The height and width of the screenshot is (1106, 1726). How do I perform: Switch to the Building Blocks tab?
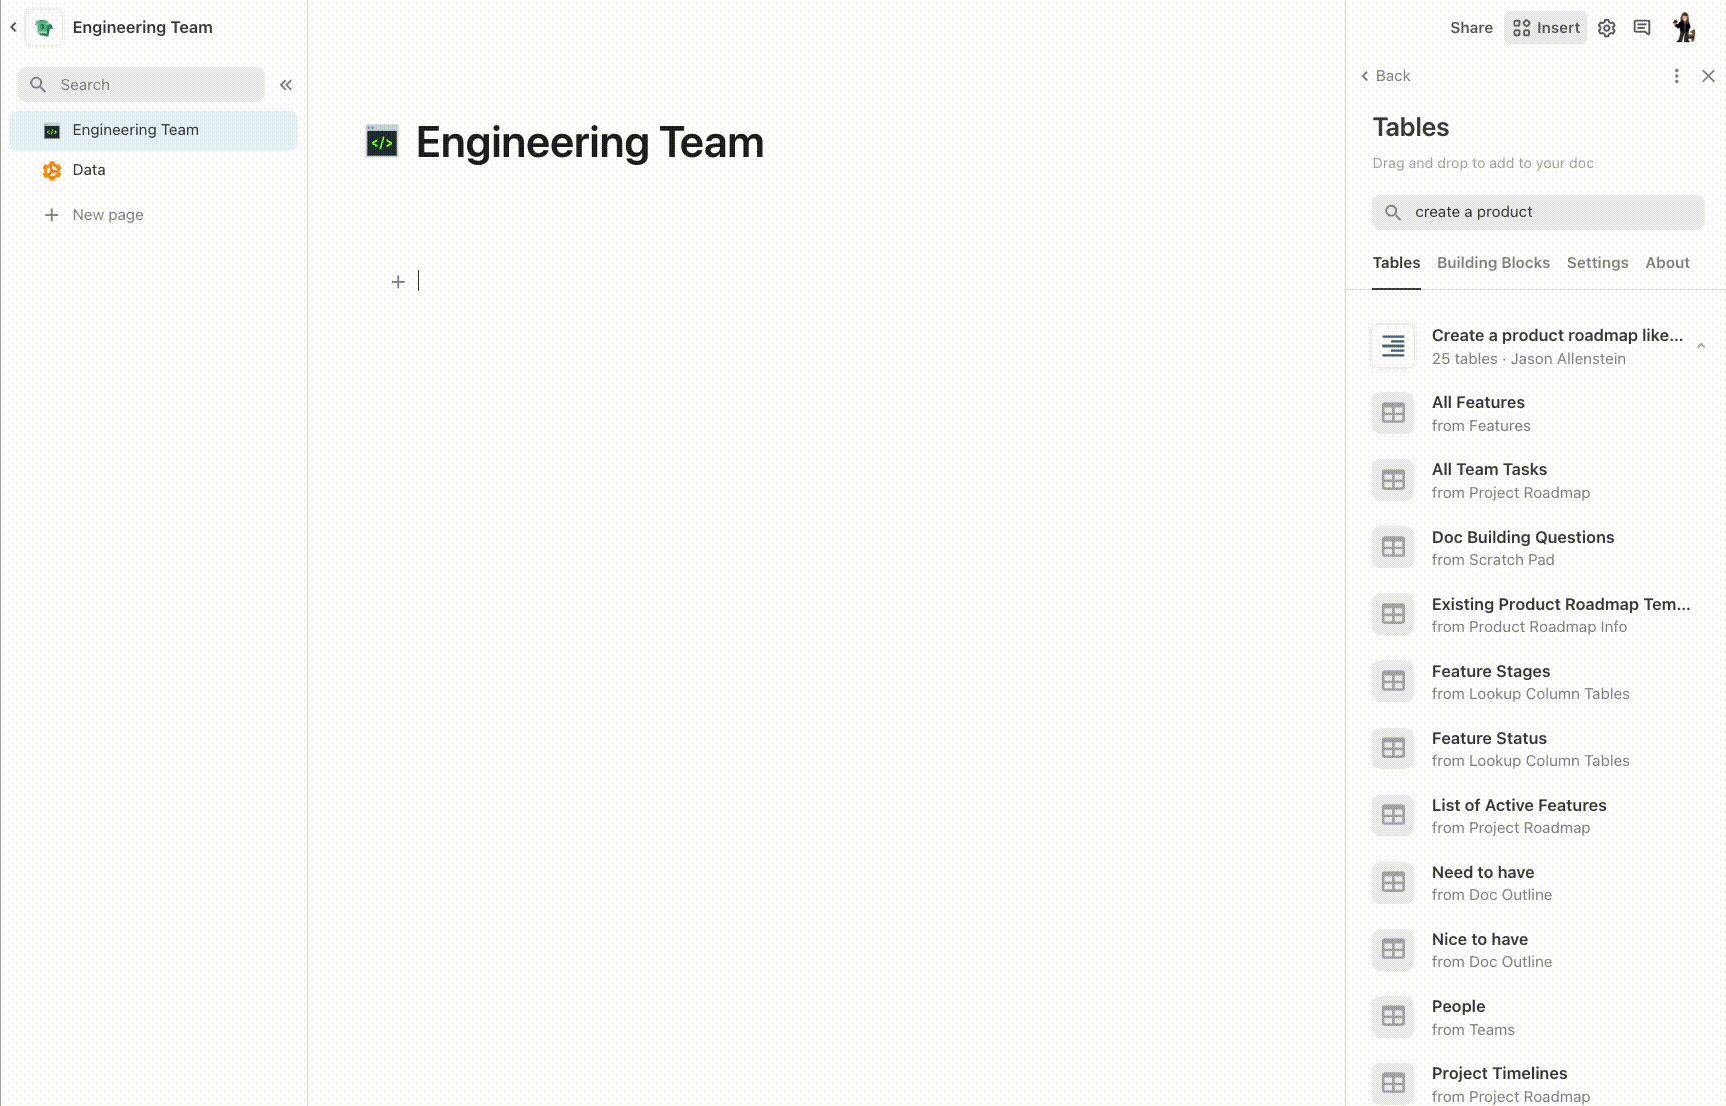pyautogui.click(x=1493, y=263)
